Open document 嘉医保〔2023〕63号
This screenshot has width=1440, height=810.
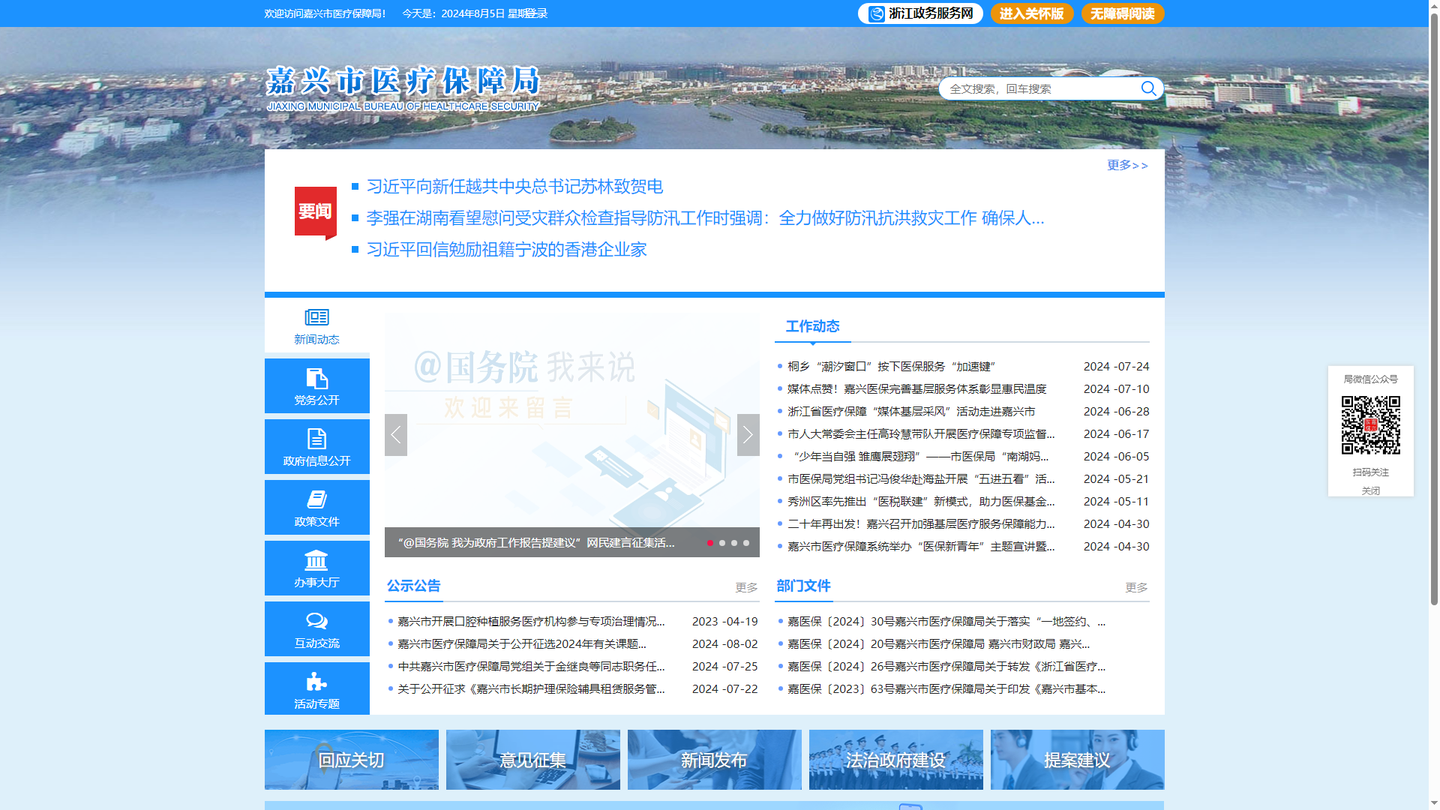click(x=946, y=689)
